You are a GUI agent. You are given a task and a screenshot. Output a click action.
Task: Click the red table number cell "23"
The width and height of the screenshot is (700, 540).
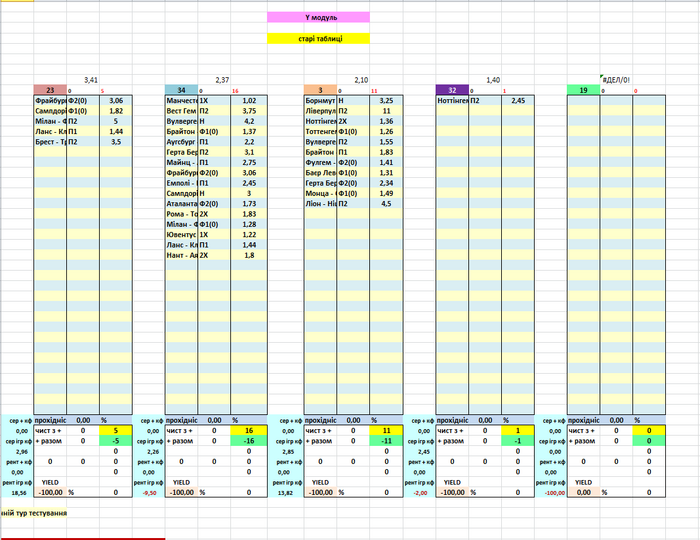pyautogui.click(x=50, y=90)
